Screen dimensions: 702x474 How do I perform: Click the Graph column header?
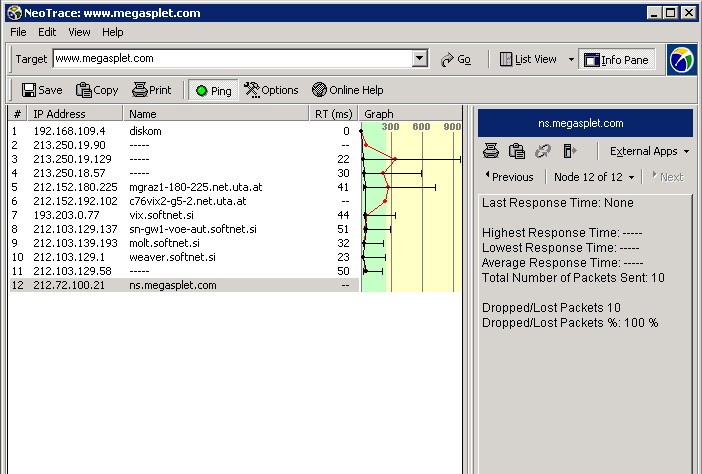410,114
